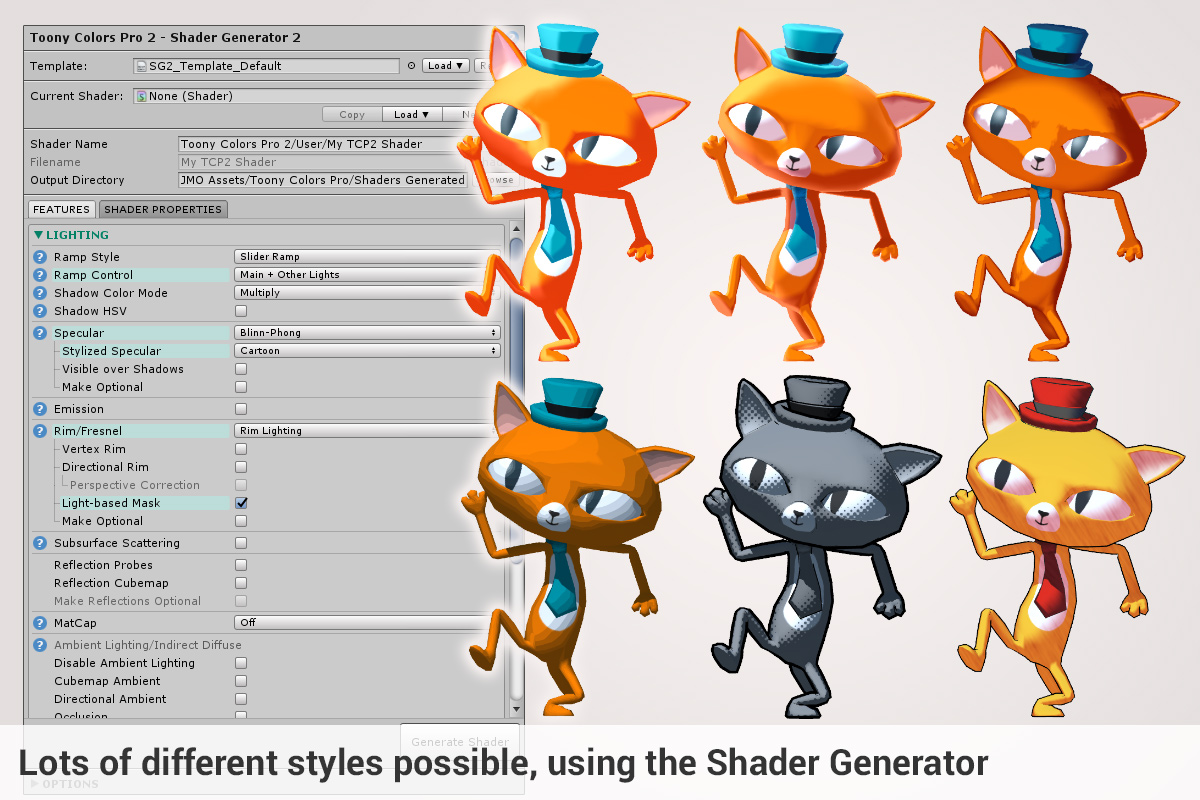Open help for Ramp Style

coord(40,257)
